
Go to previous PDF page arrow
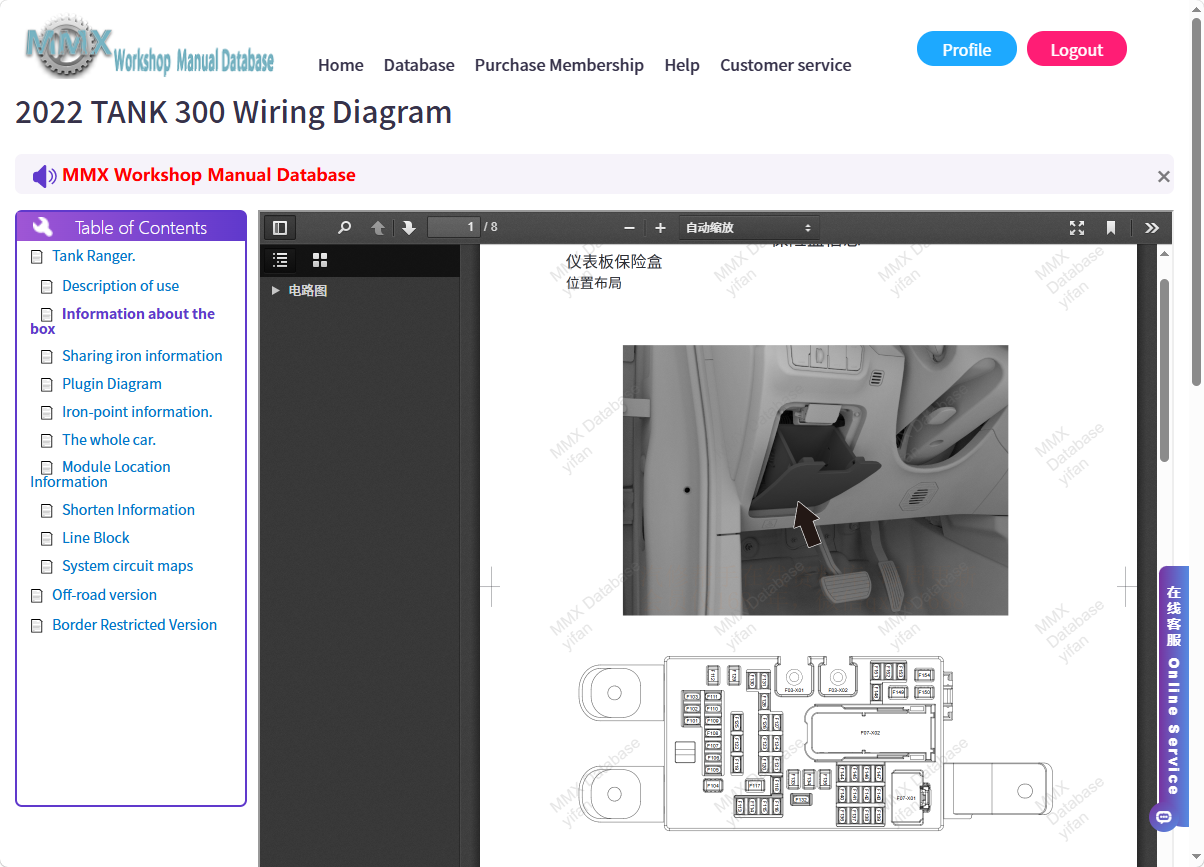coord(378,228)
